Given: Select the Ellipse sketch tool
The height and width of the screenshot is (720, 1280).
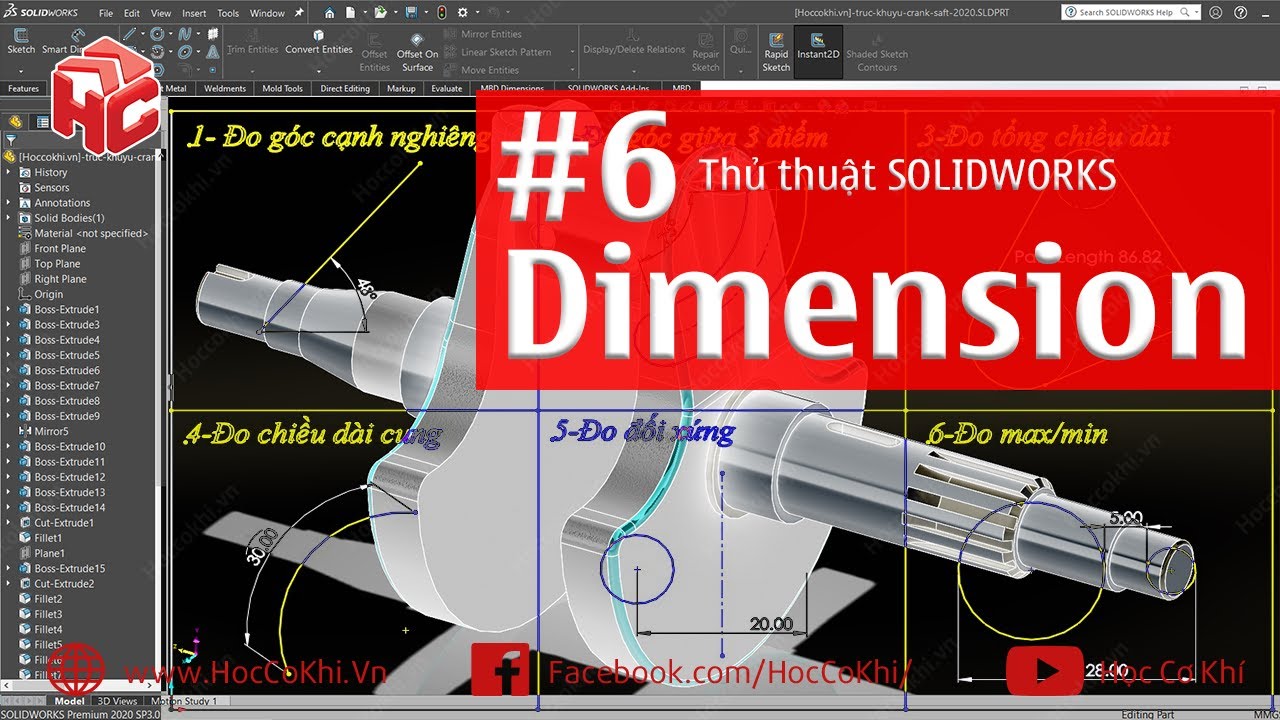Looking at the screenshot, I should 185,52.
